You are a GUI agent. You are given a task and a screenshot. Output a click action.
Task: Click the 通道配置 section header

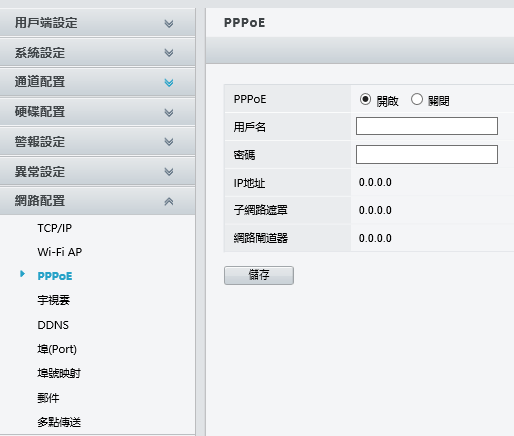tap(97, 82)
